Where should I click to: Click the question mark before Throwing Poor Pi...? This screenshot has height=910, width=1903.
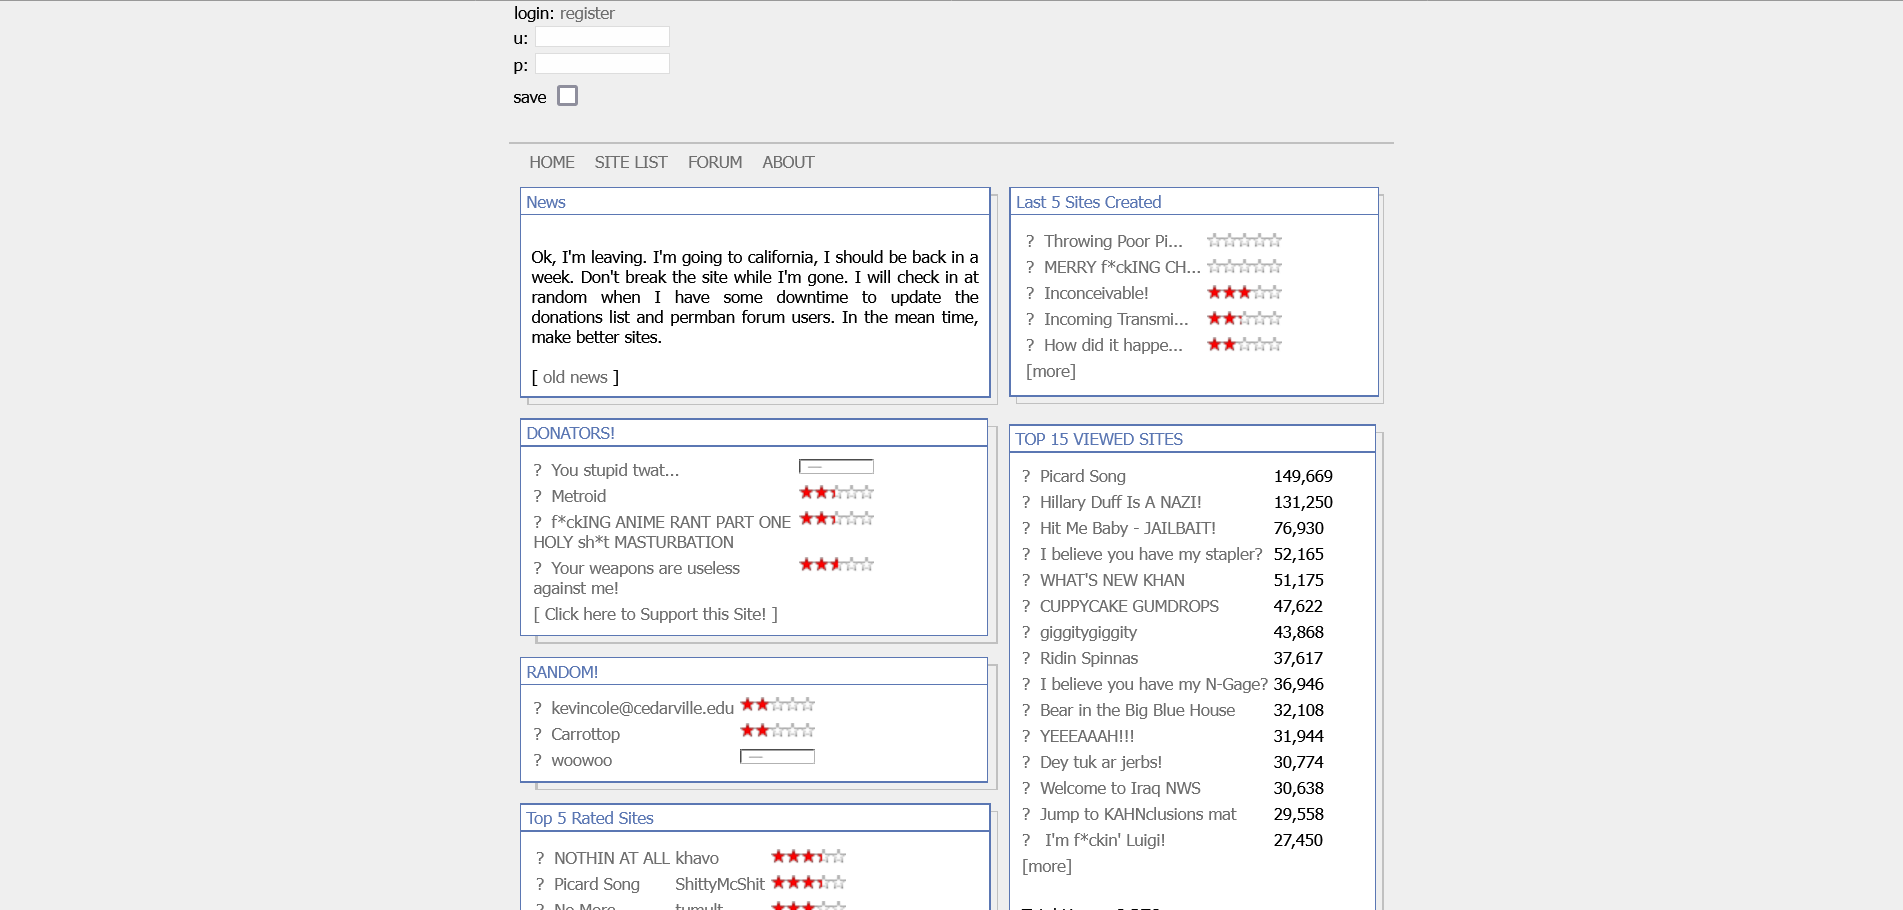pos(1030,241)
